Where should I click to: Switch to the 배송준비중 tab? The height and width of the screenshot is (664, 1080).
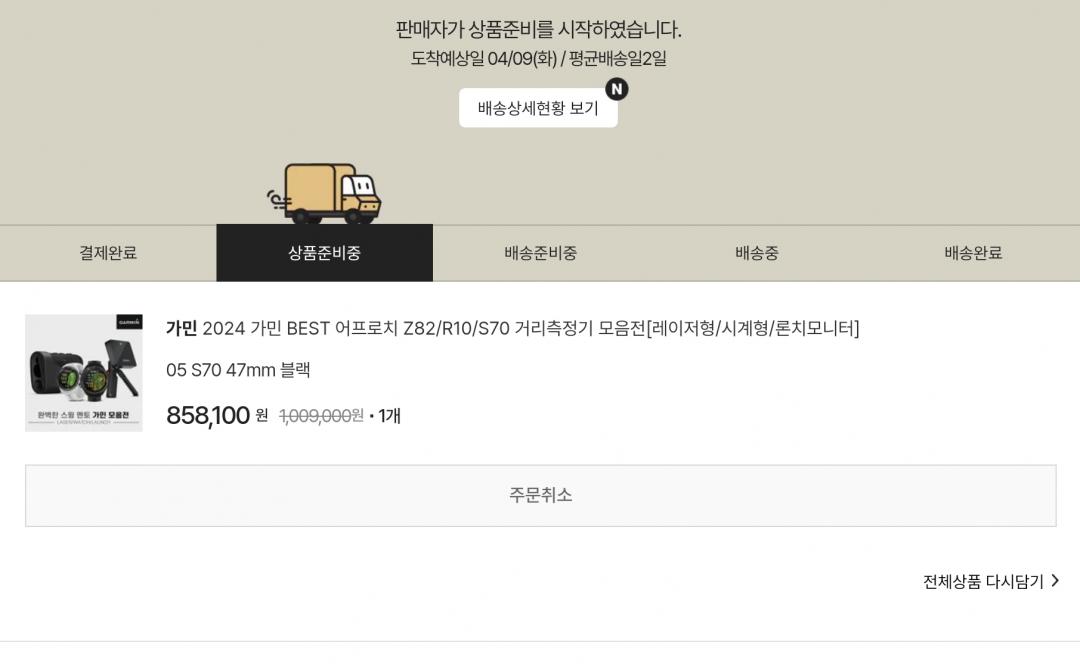coord(540,253)
